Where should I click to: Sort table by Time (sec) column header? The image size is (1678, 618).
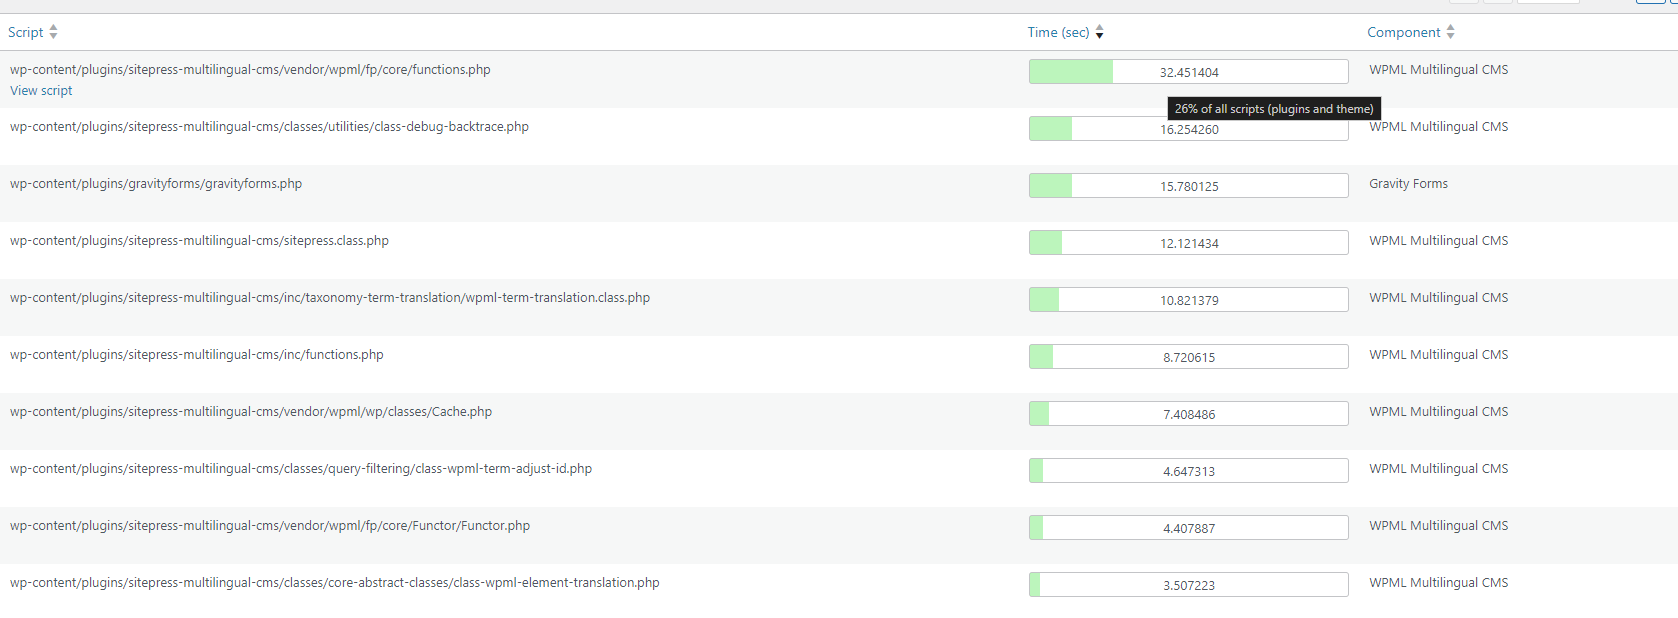1058,32
